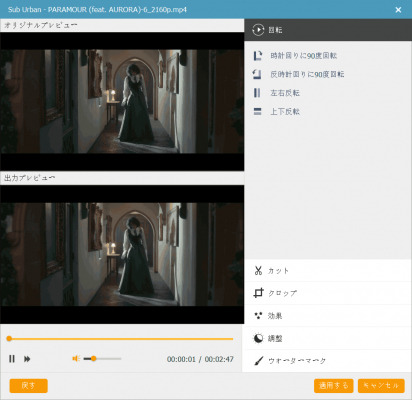The height and width of the screenshot is (400, 412).
Task: Close the video editing dialog
Action: [398, 10]
